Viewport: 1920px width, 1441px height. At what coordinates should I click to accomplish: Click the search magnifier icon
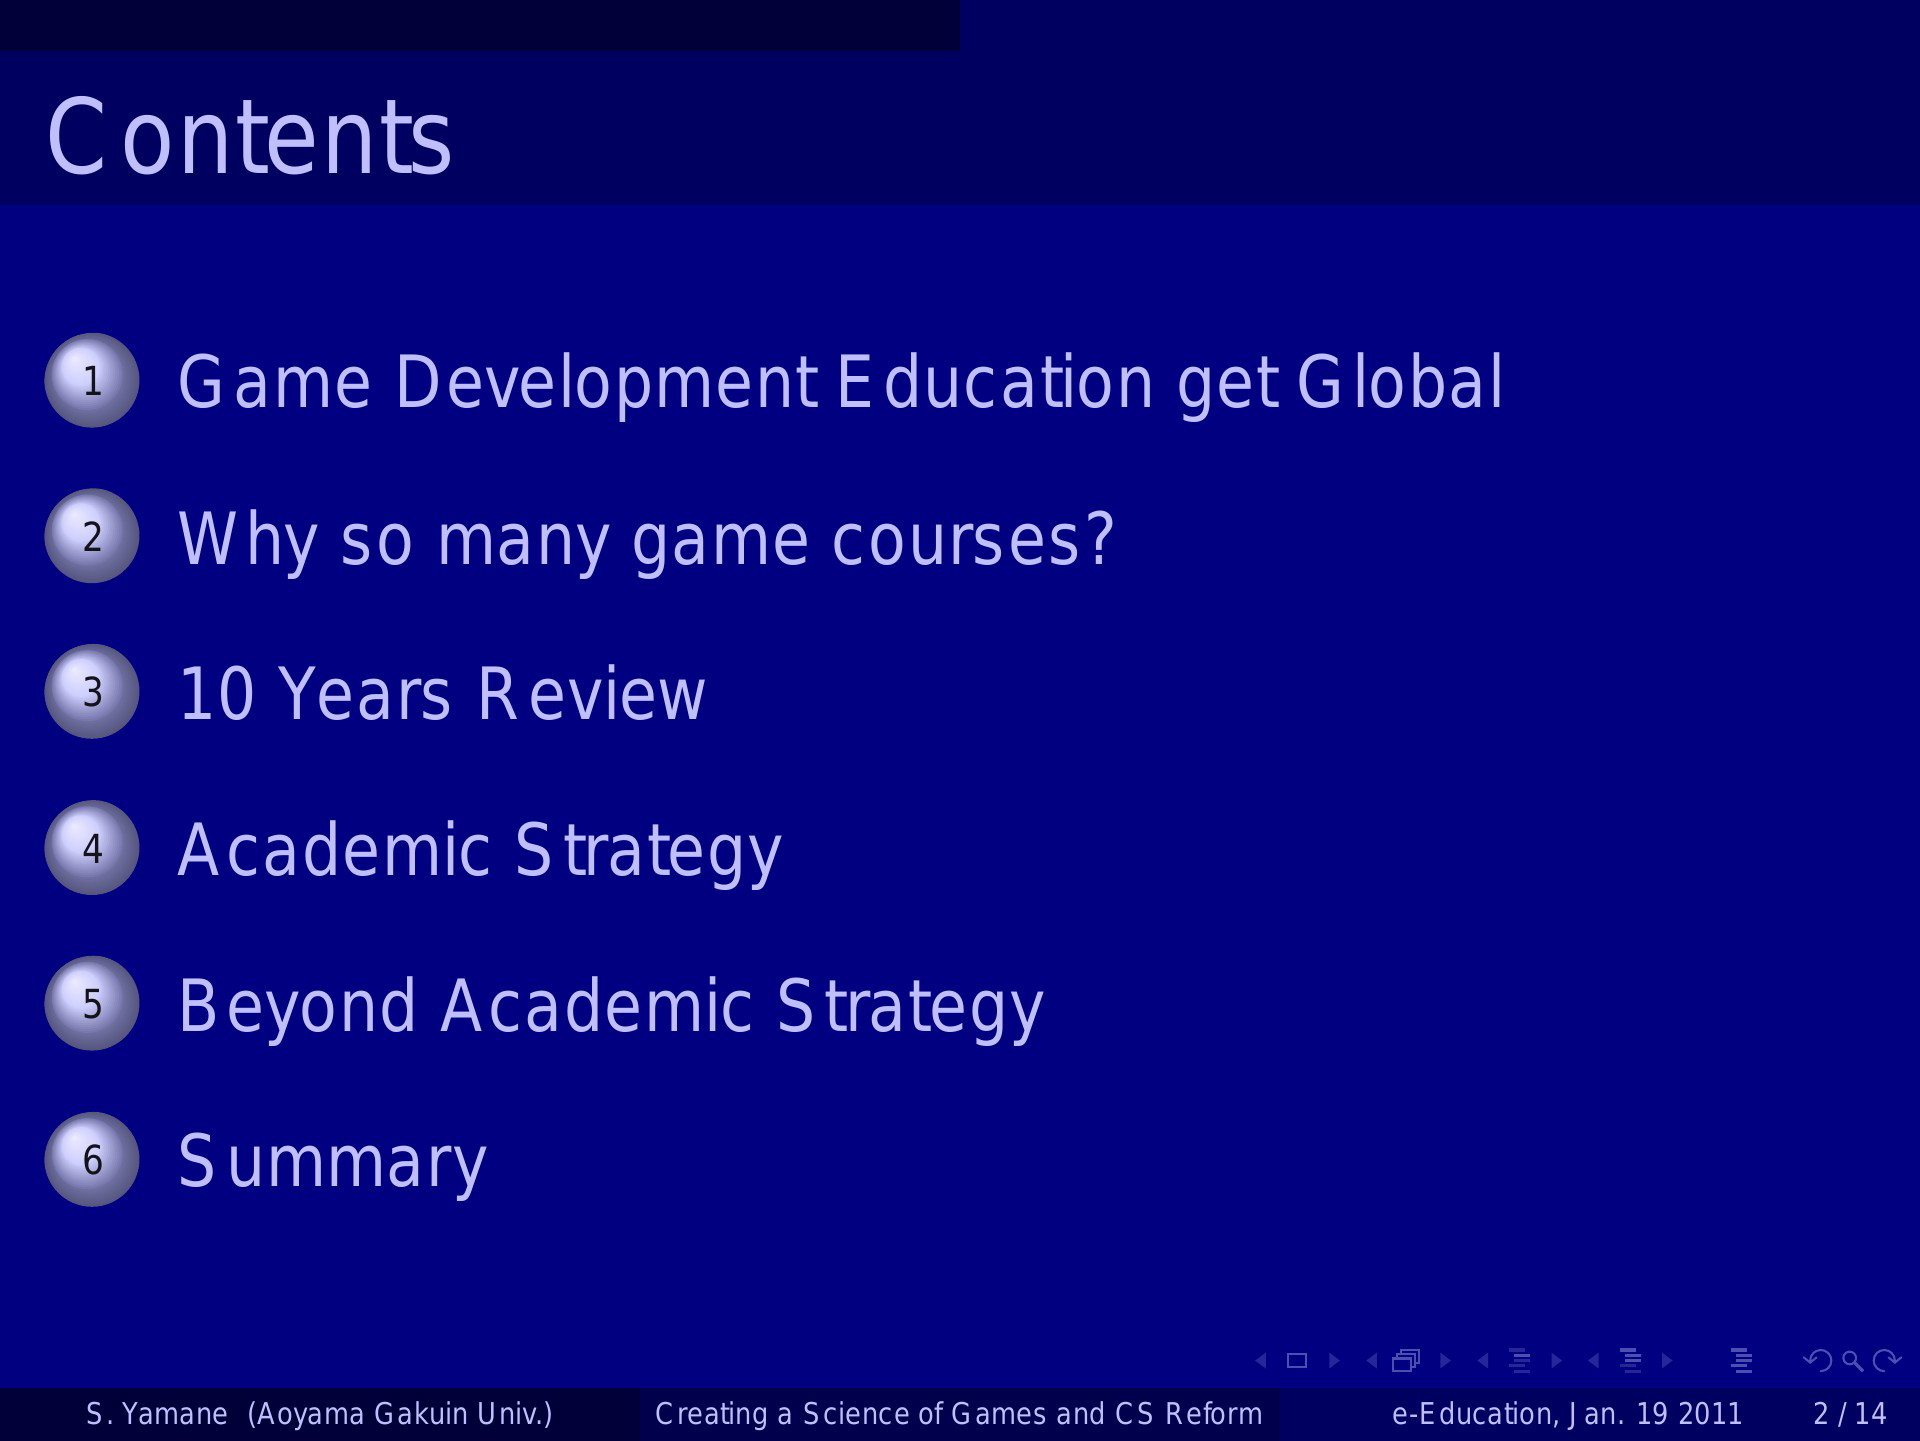(x=1853, y=1361)
